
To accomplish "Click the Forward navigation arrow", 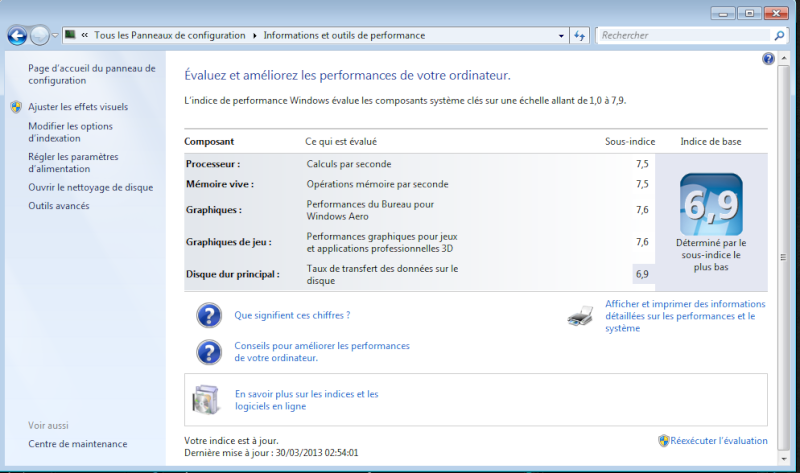I will pos(39,36).
